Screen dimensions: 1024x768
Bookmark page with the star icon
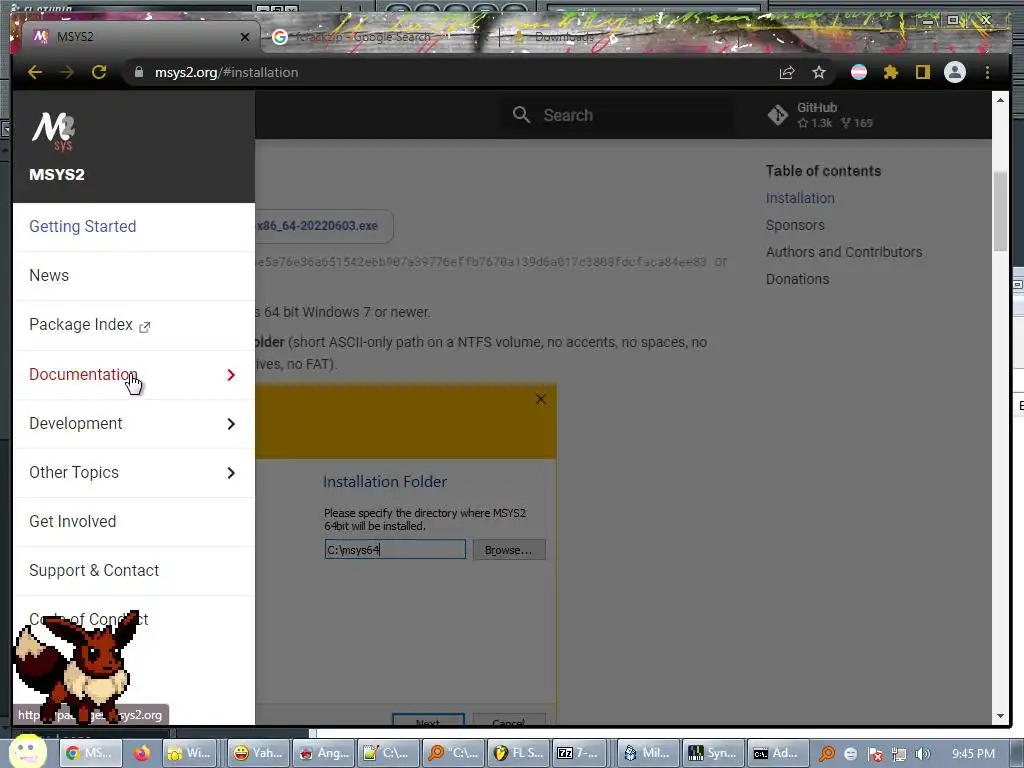point(819,72)
